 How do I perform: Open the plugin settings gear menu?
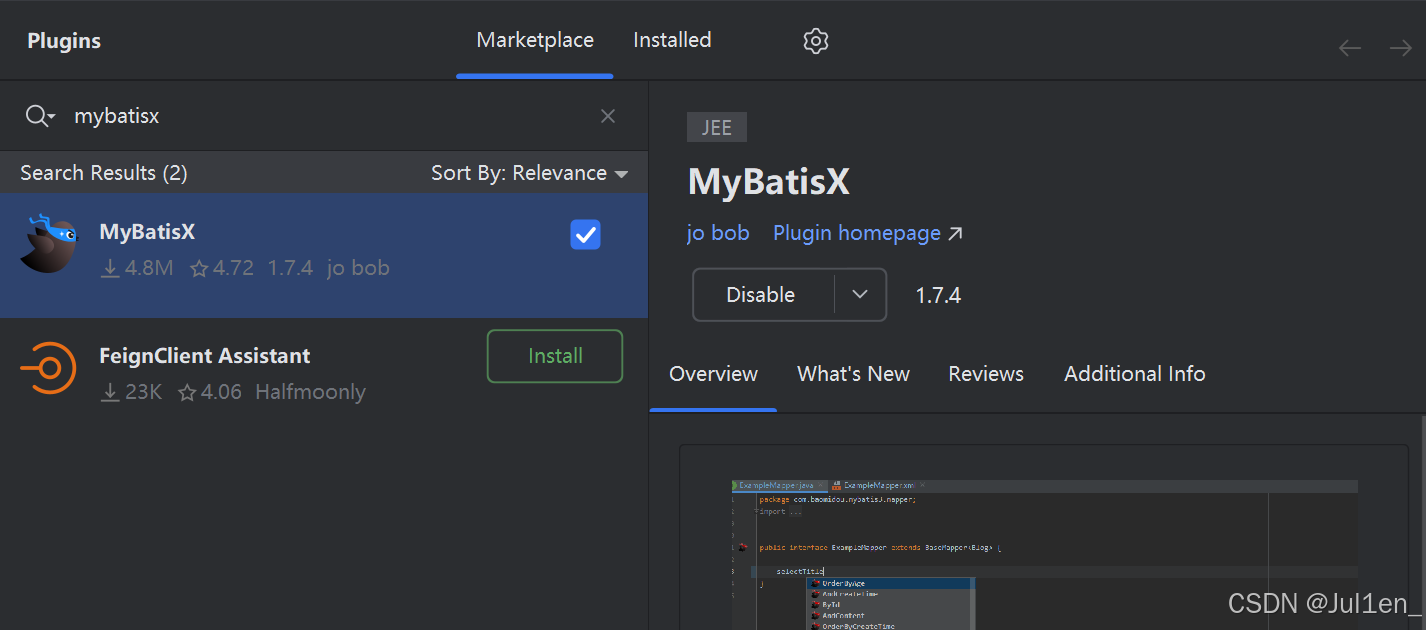[816, 41]
